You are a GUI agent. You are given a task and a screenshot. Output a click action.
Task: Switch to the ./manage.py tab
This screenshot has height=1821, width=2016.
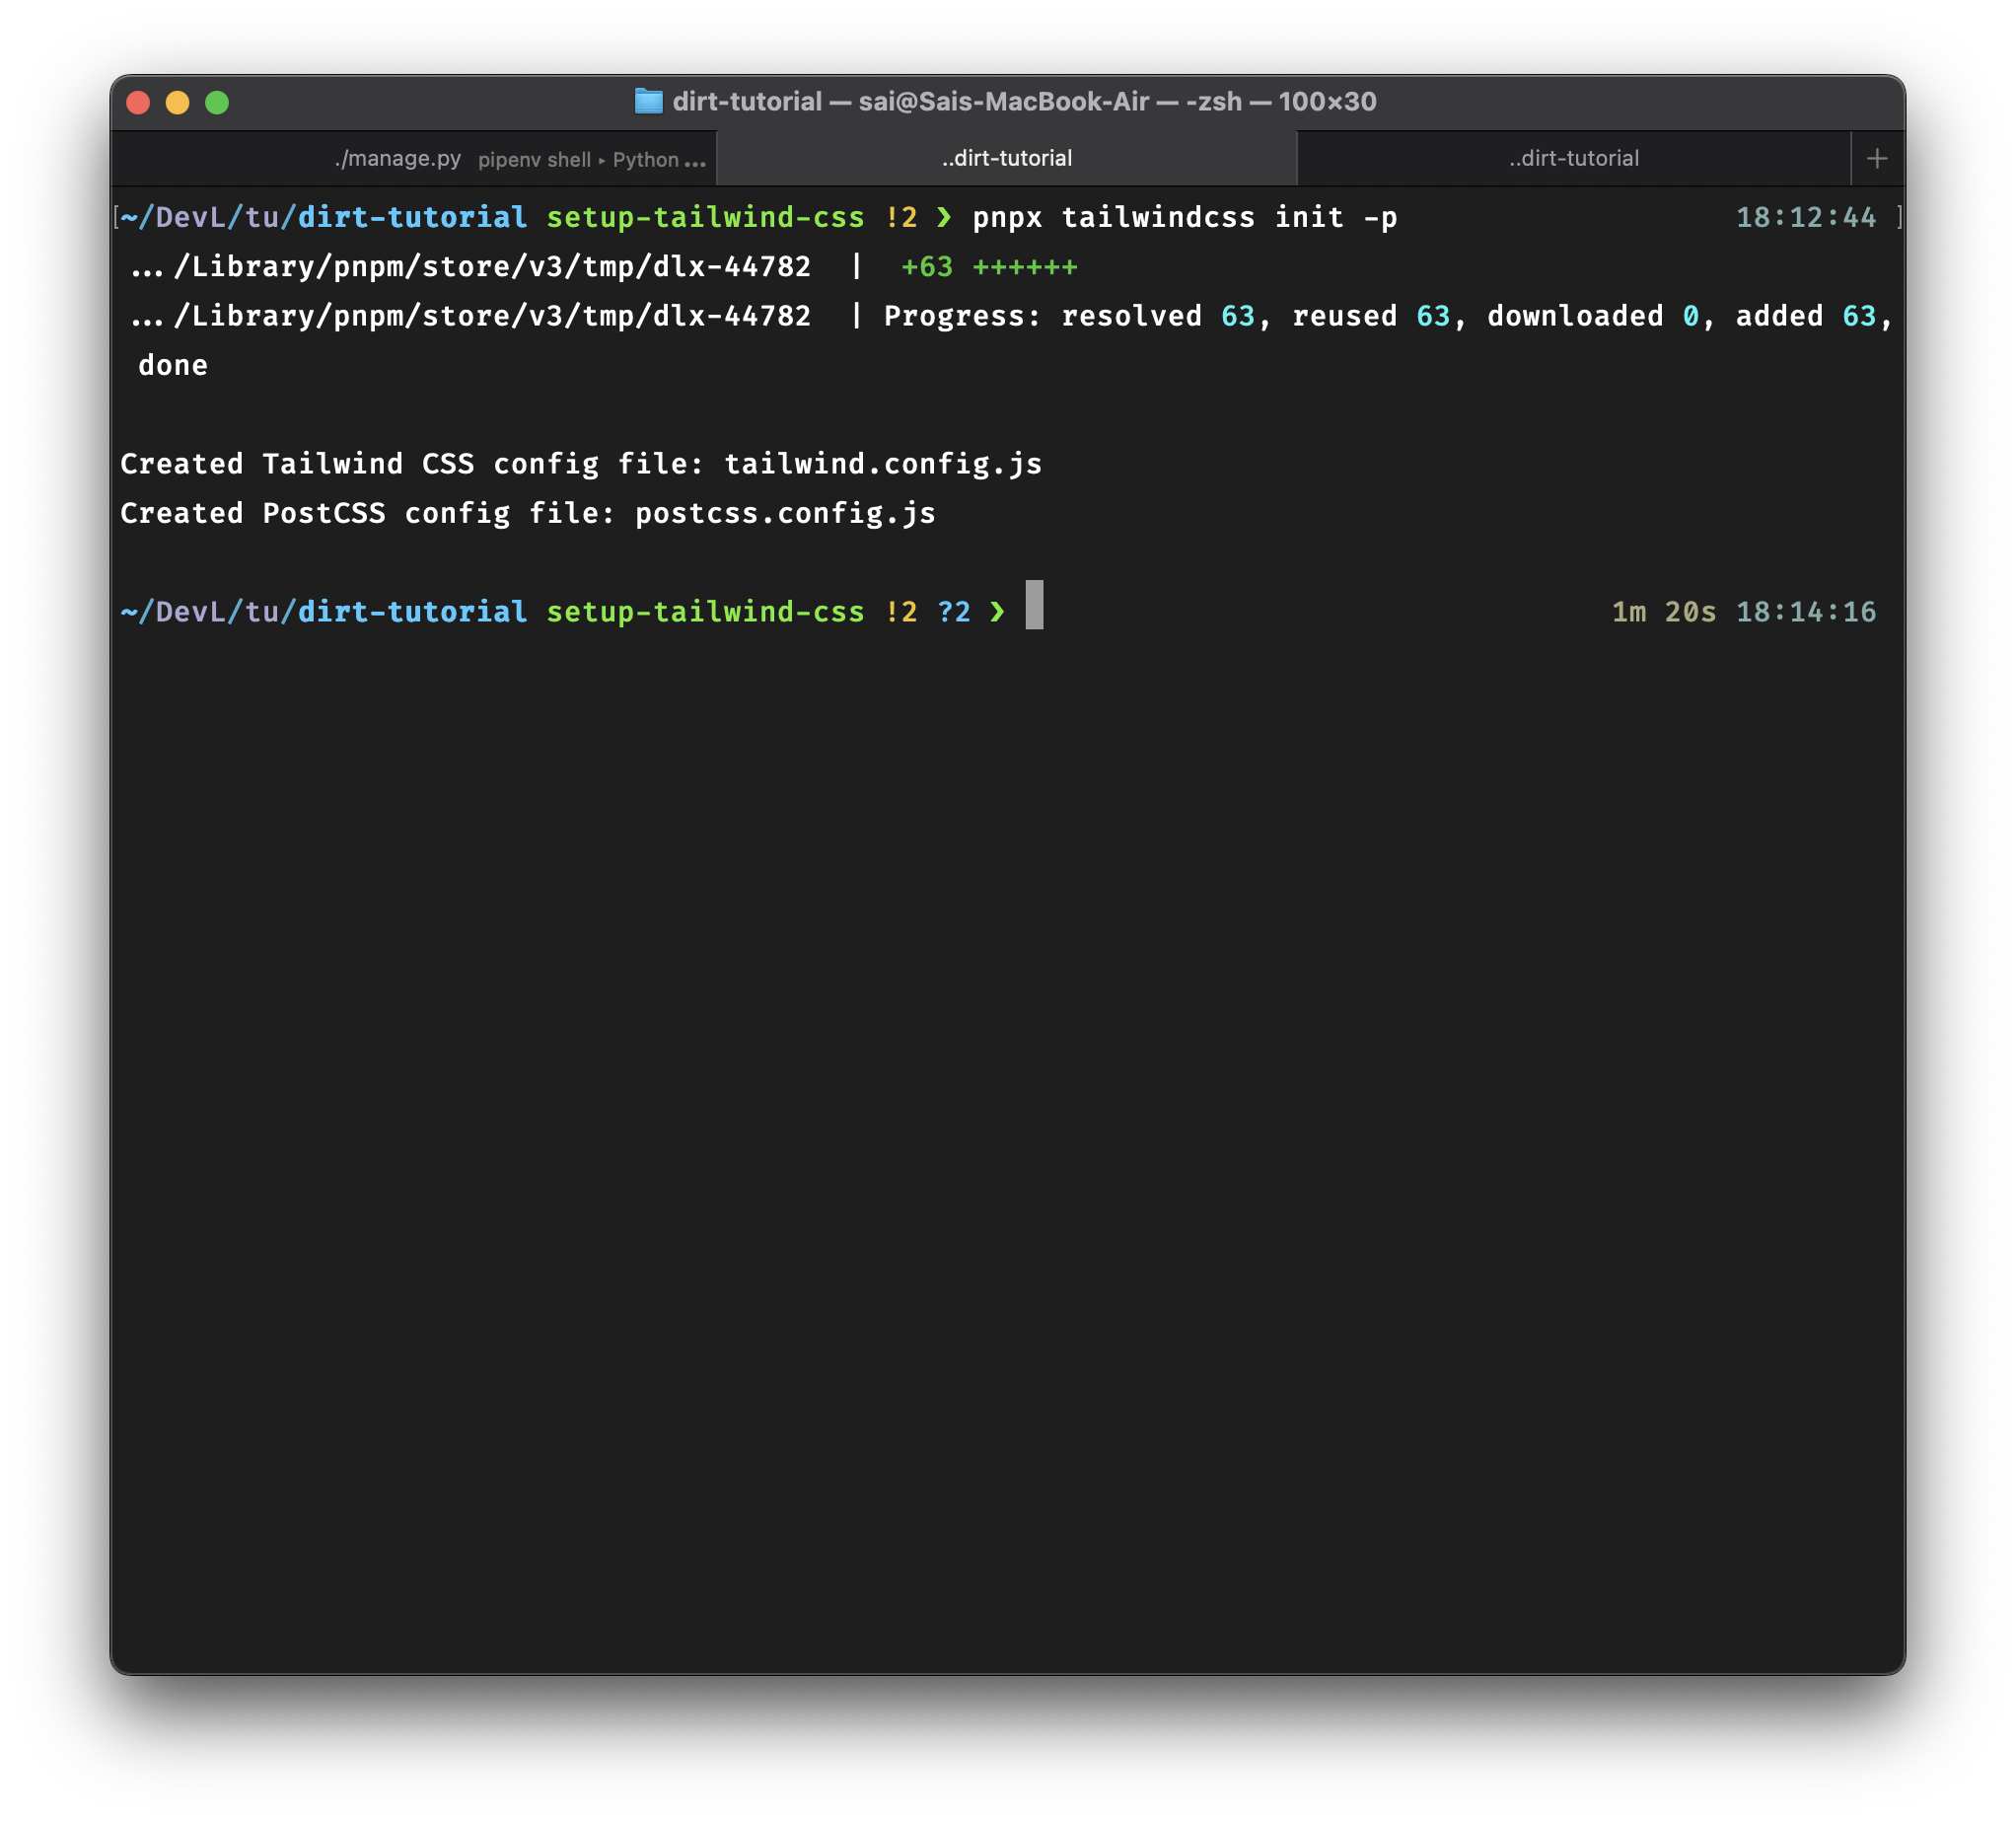(397, 158)
